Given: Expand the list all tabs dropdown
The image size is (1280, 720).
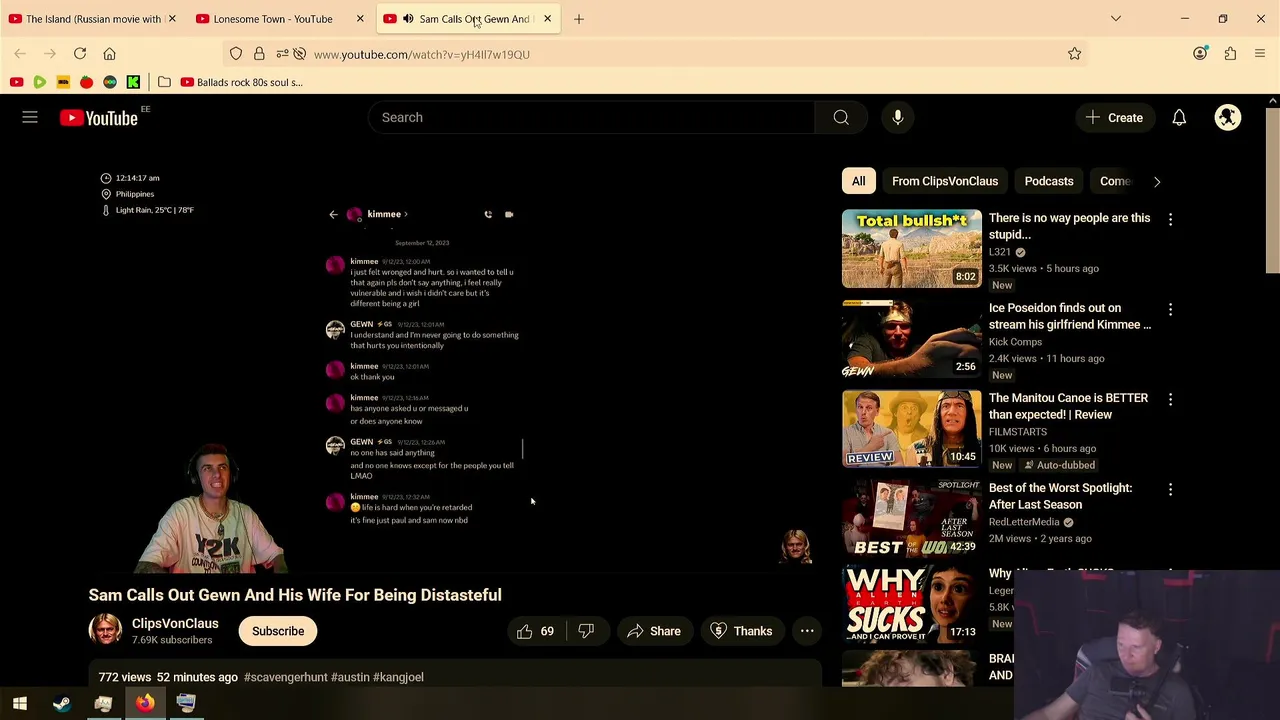Looking at the screenshot, I should (1116, 19).
